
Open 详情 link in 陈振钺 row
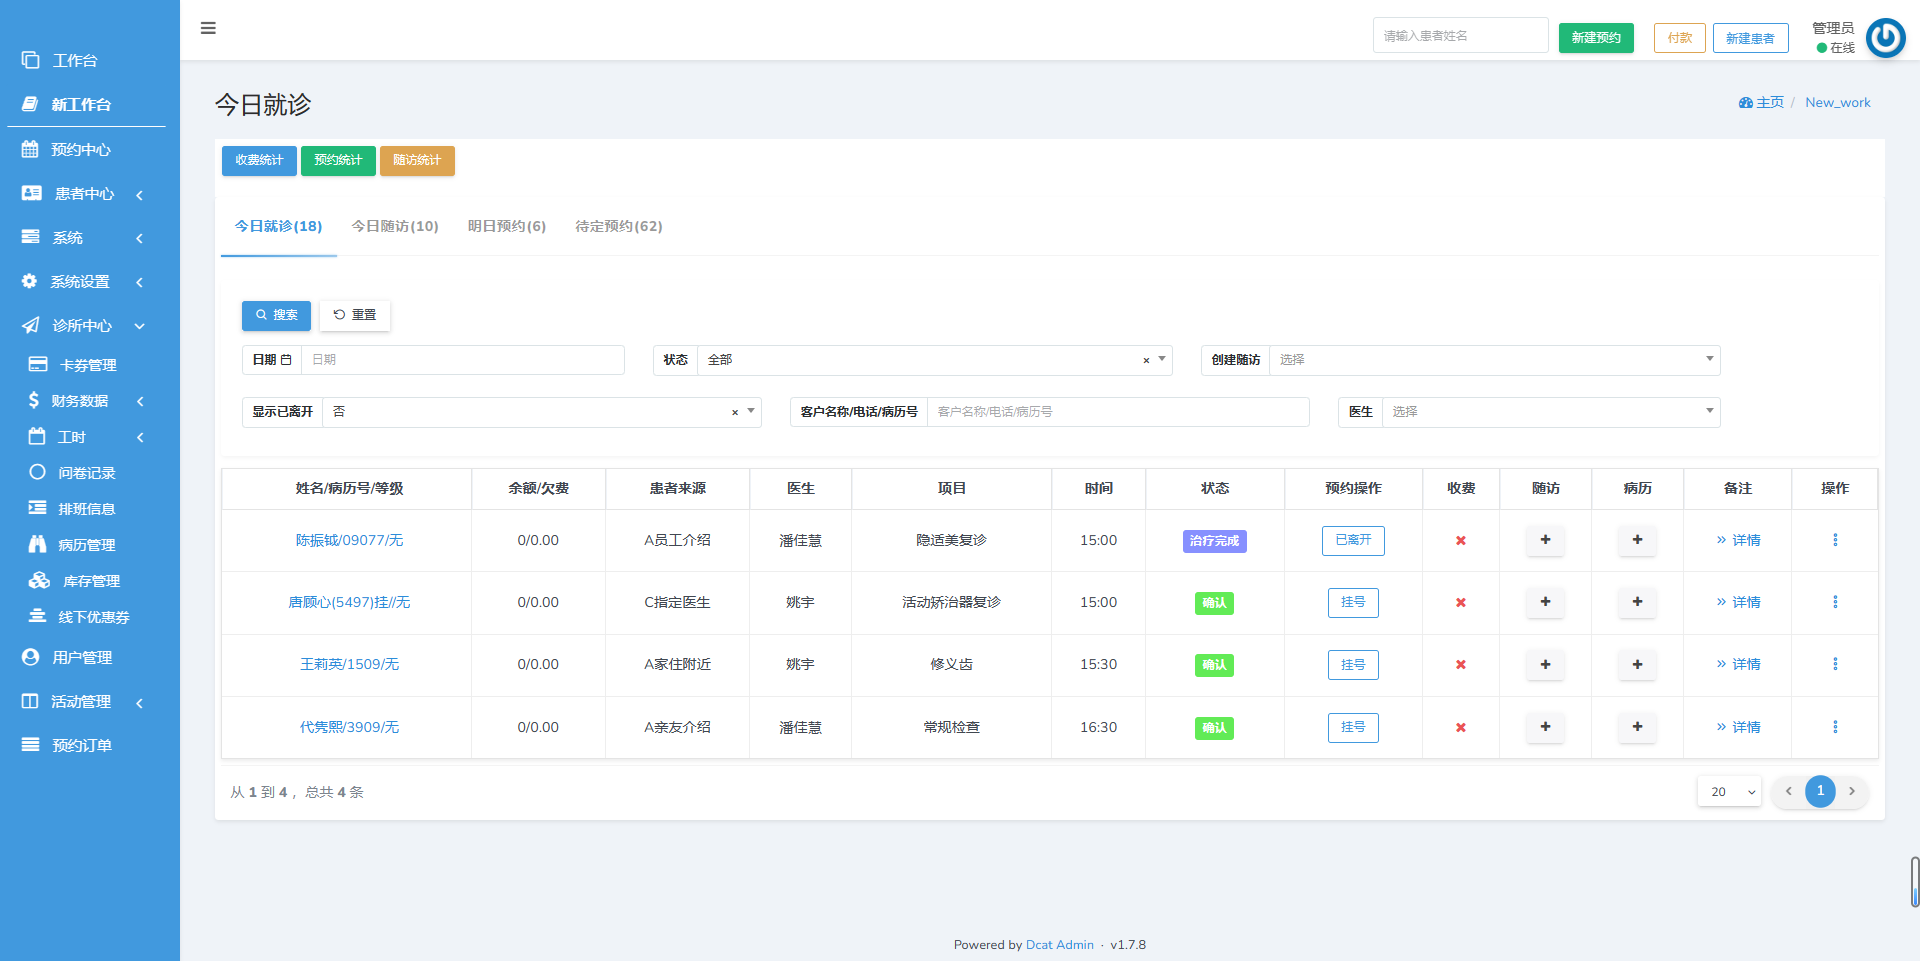[1738, 540]
